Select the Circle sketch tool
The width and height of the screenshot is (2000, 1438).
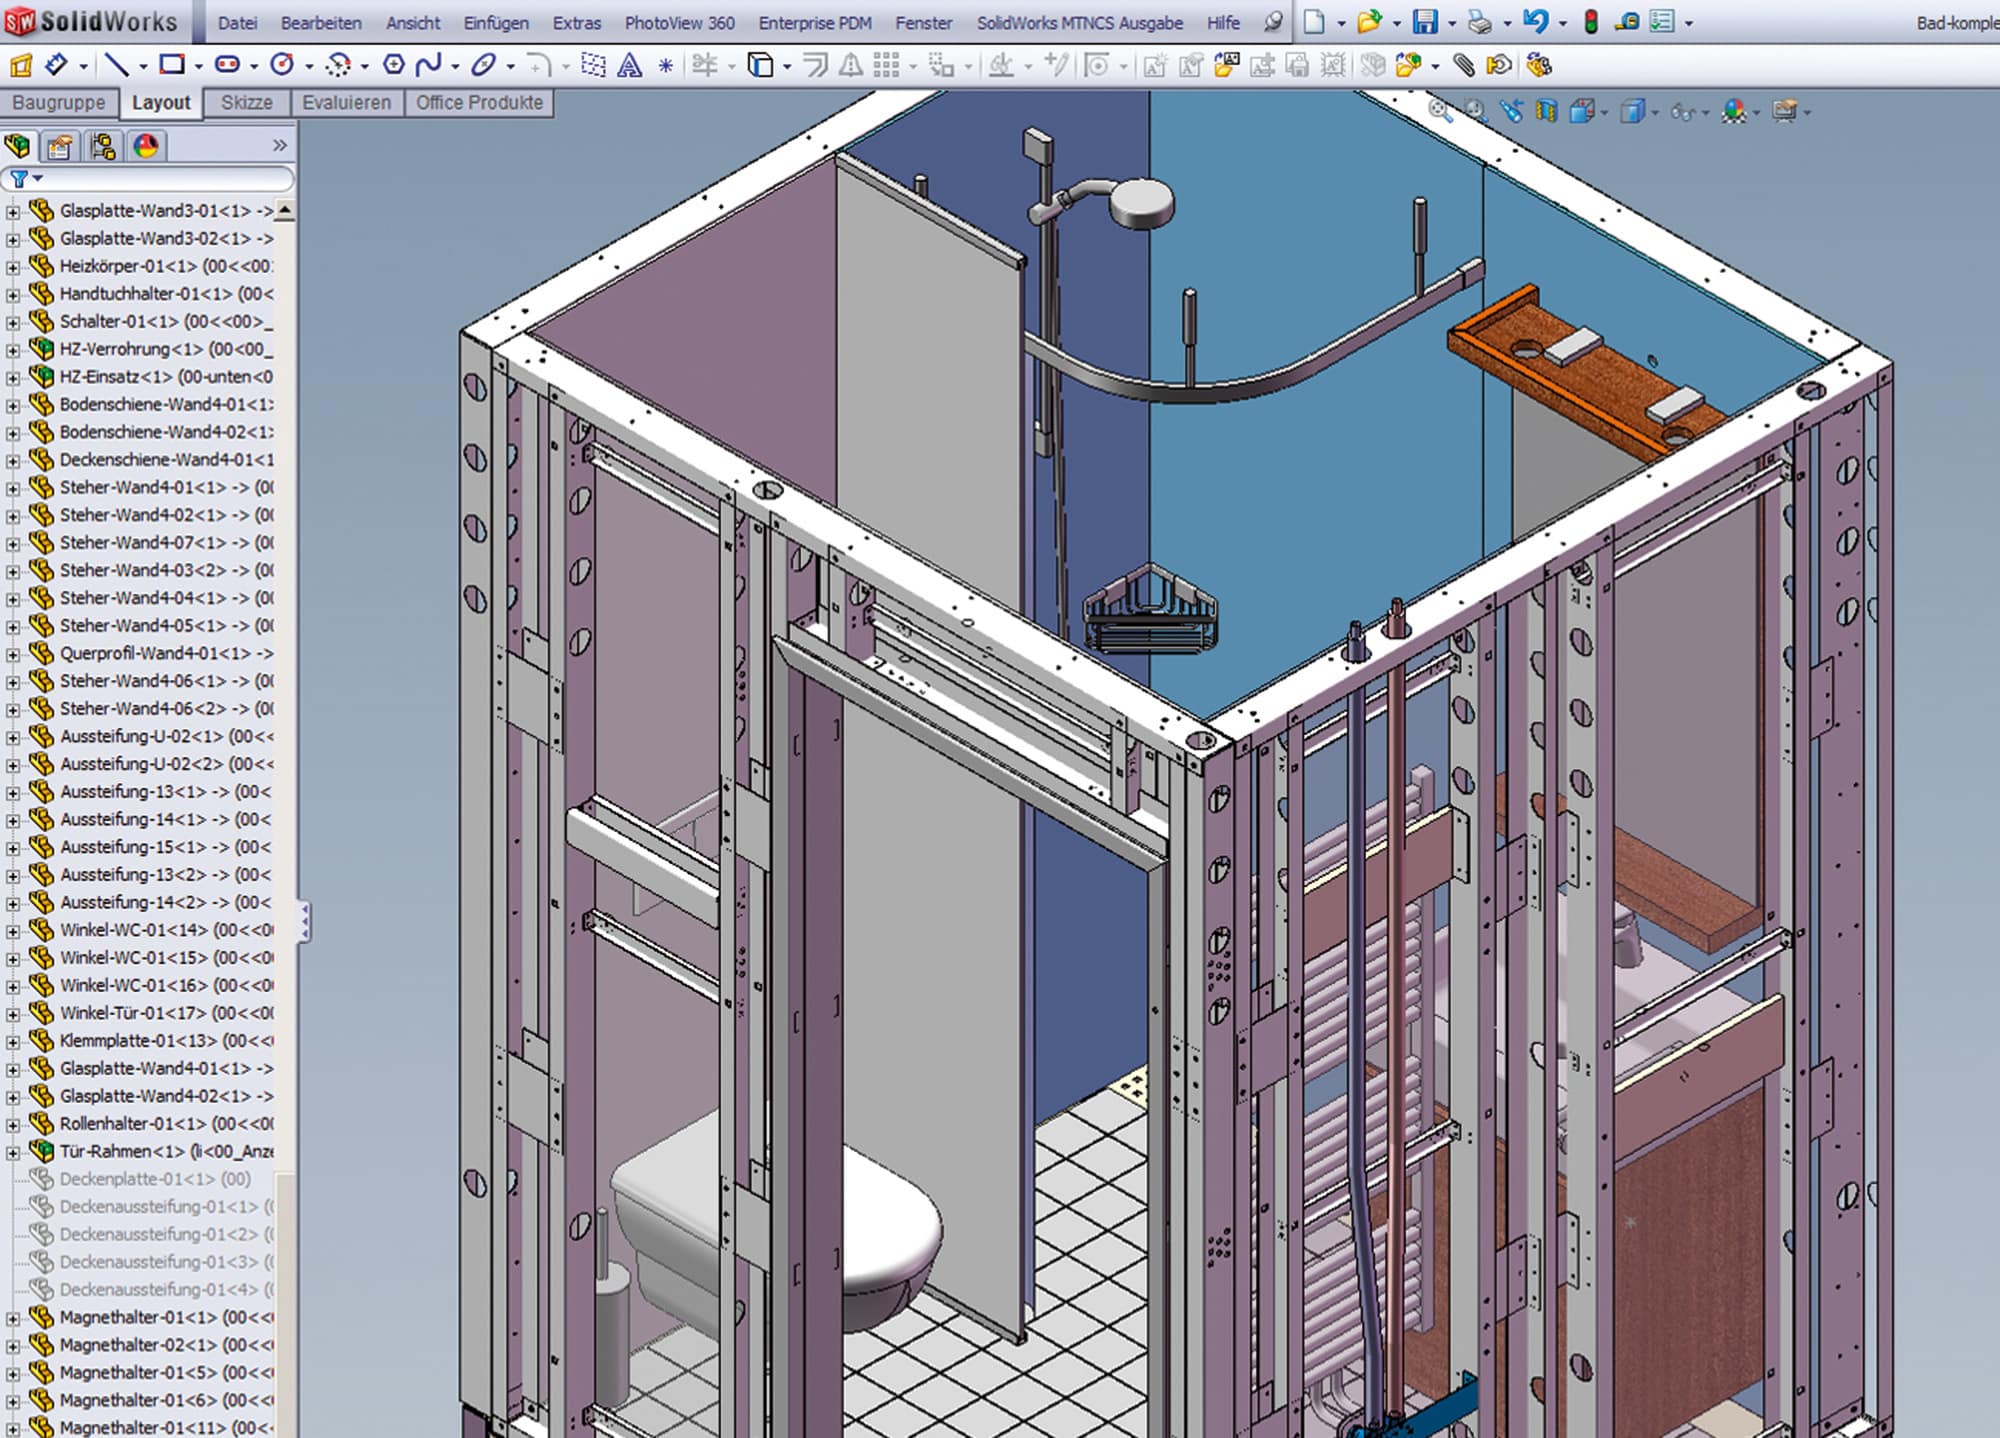pos(283,65)
